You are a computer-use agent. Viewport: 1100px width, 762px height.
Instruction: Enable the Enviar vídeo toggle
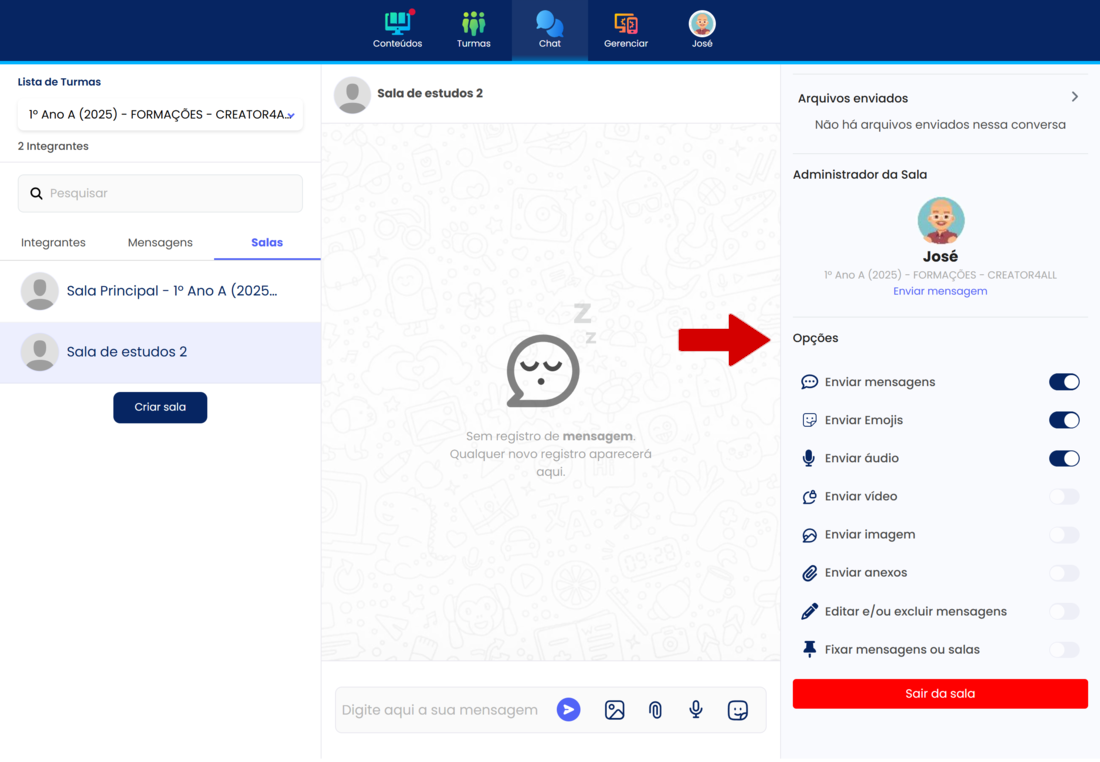pyautogui.click(x=1063, y=497)
